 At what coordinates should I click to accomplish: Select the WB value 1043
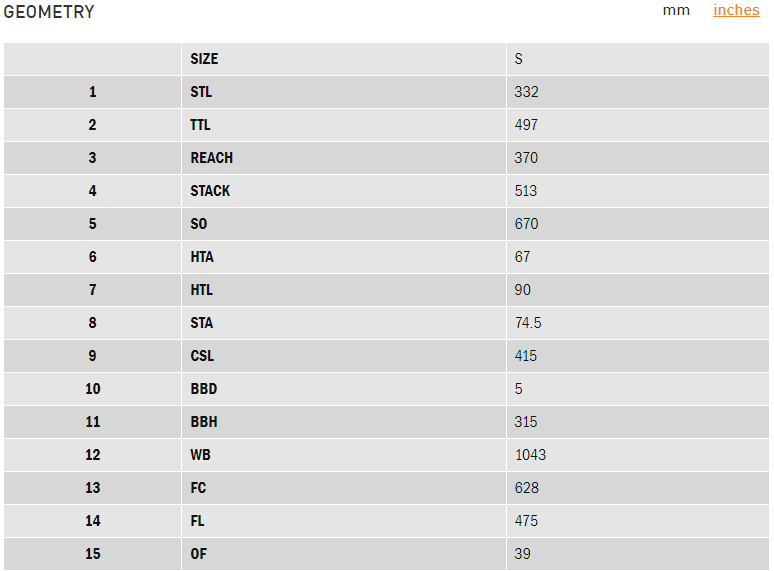point(530,455)
